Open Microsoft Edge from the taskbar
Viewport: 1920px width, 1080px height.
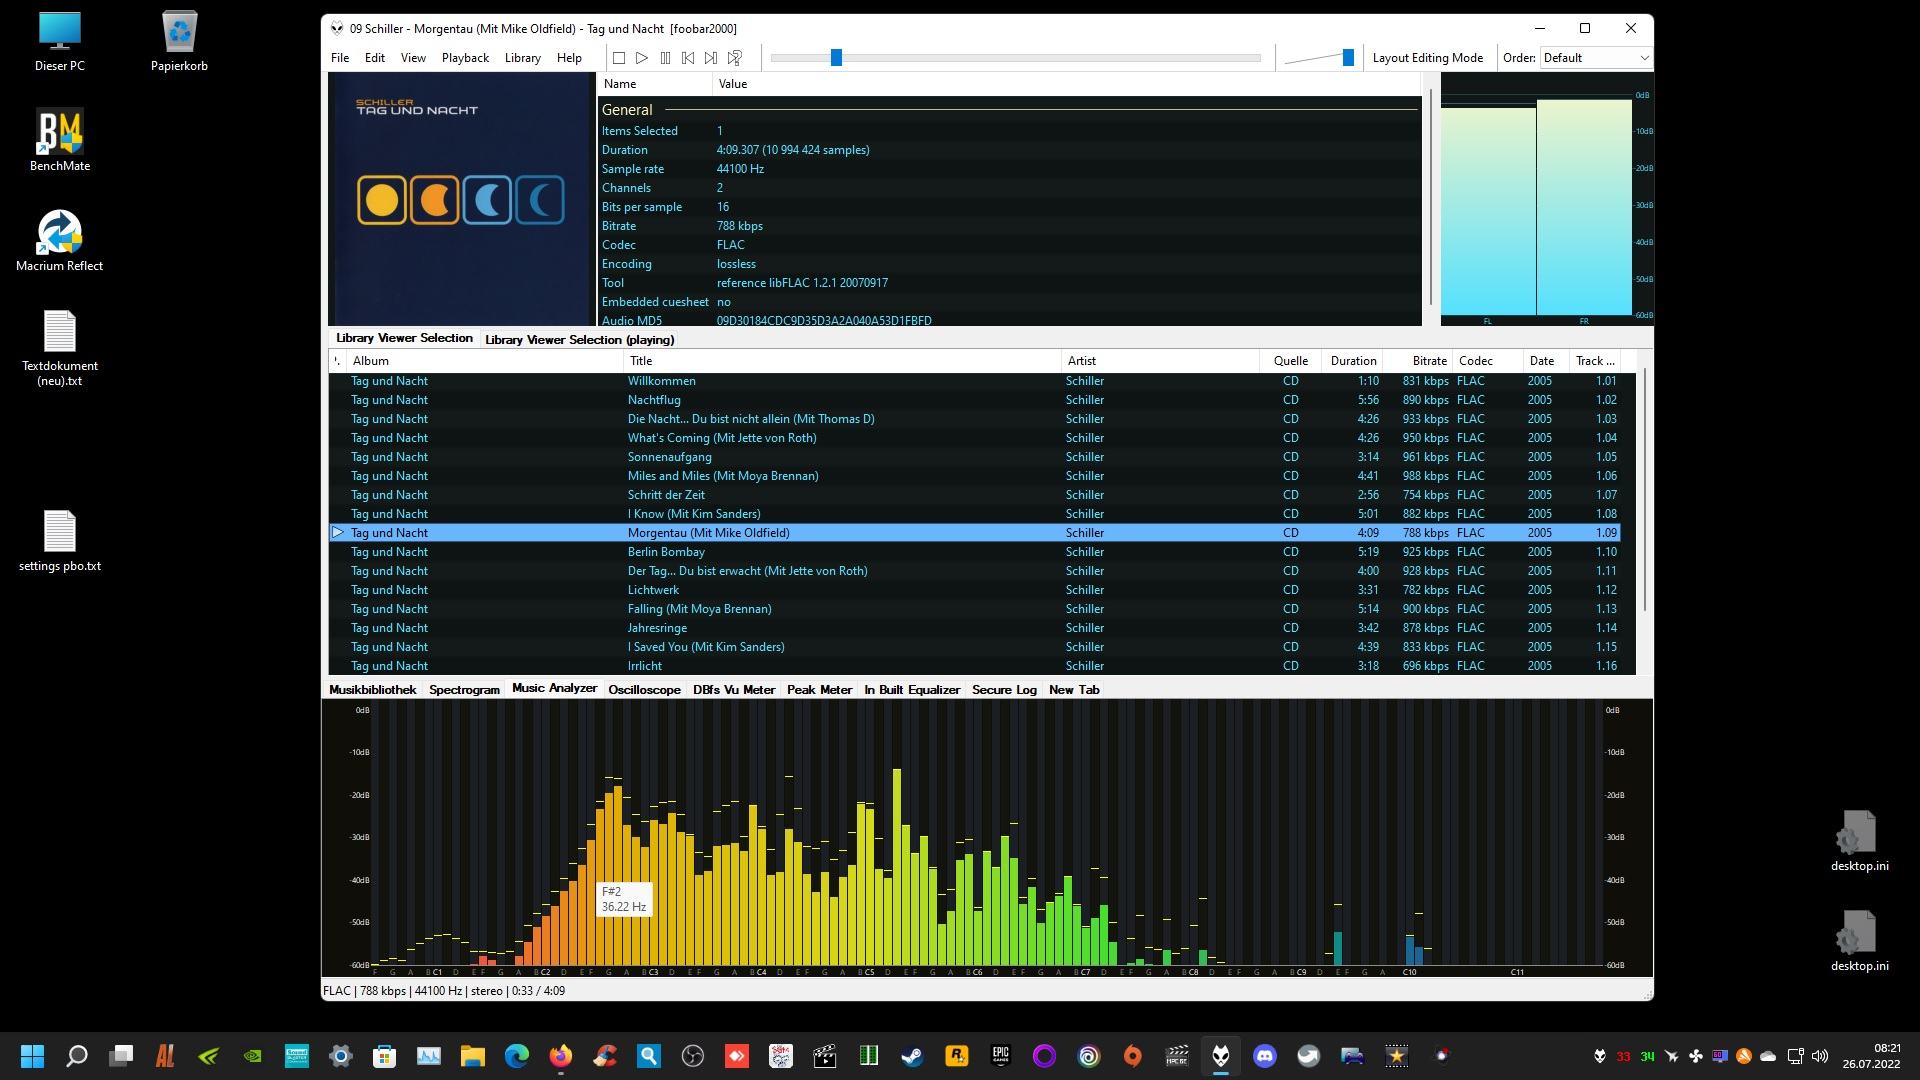(x=517, y=1056)
